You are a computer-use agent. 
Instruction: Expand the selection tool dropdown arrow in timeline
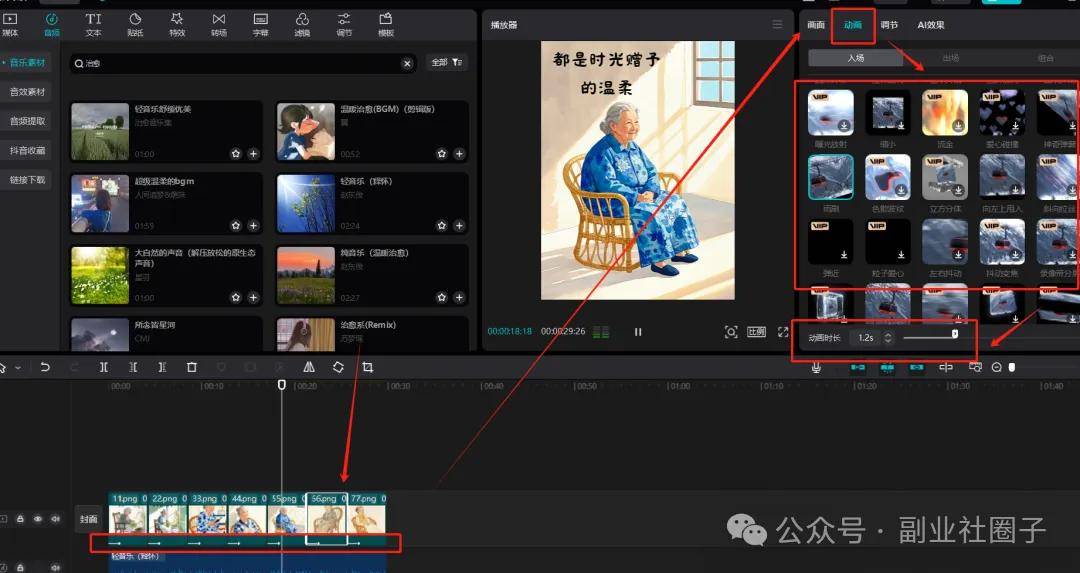point(18,368)
